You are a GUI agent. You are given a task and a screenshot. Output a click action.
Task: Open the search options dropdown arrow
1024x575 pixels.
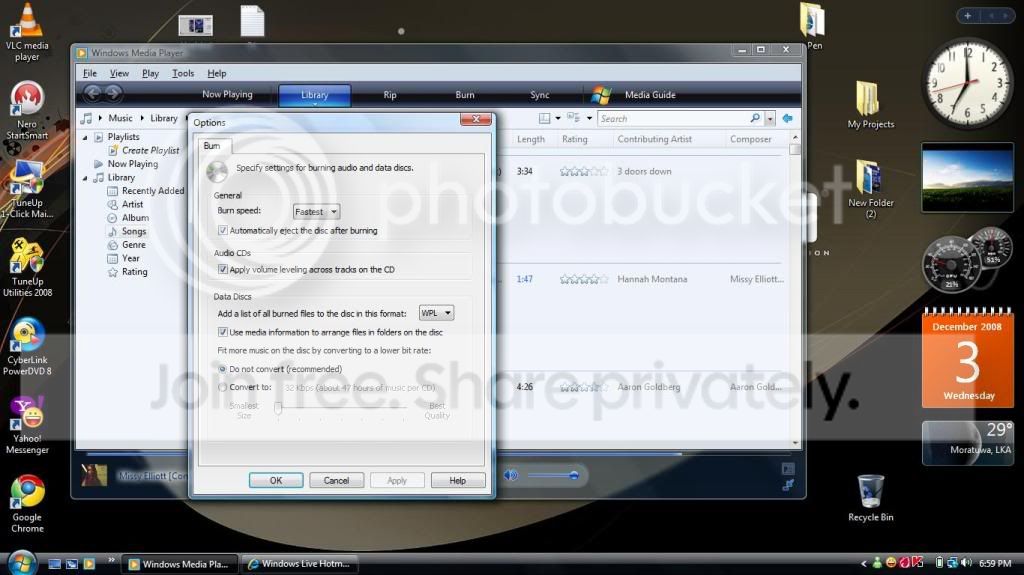coord(771,119)
